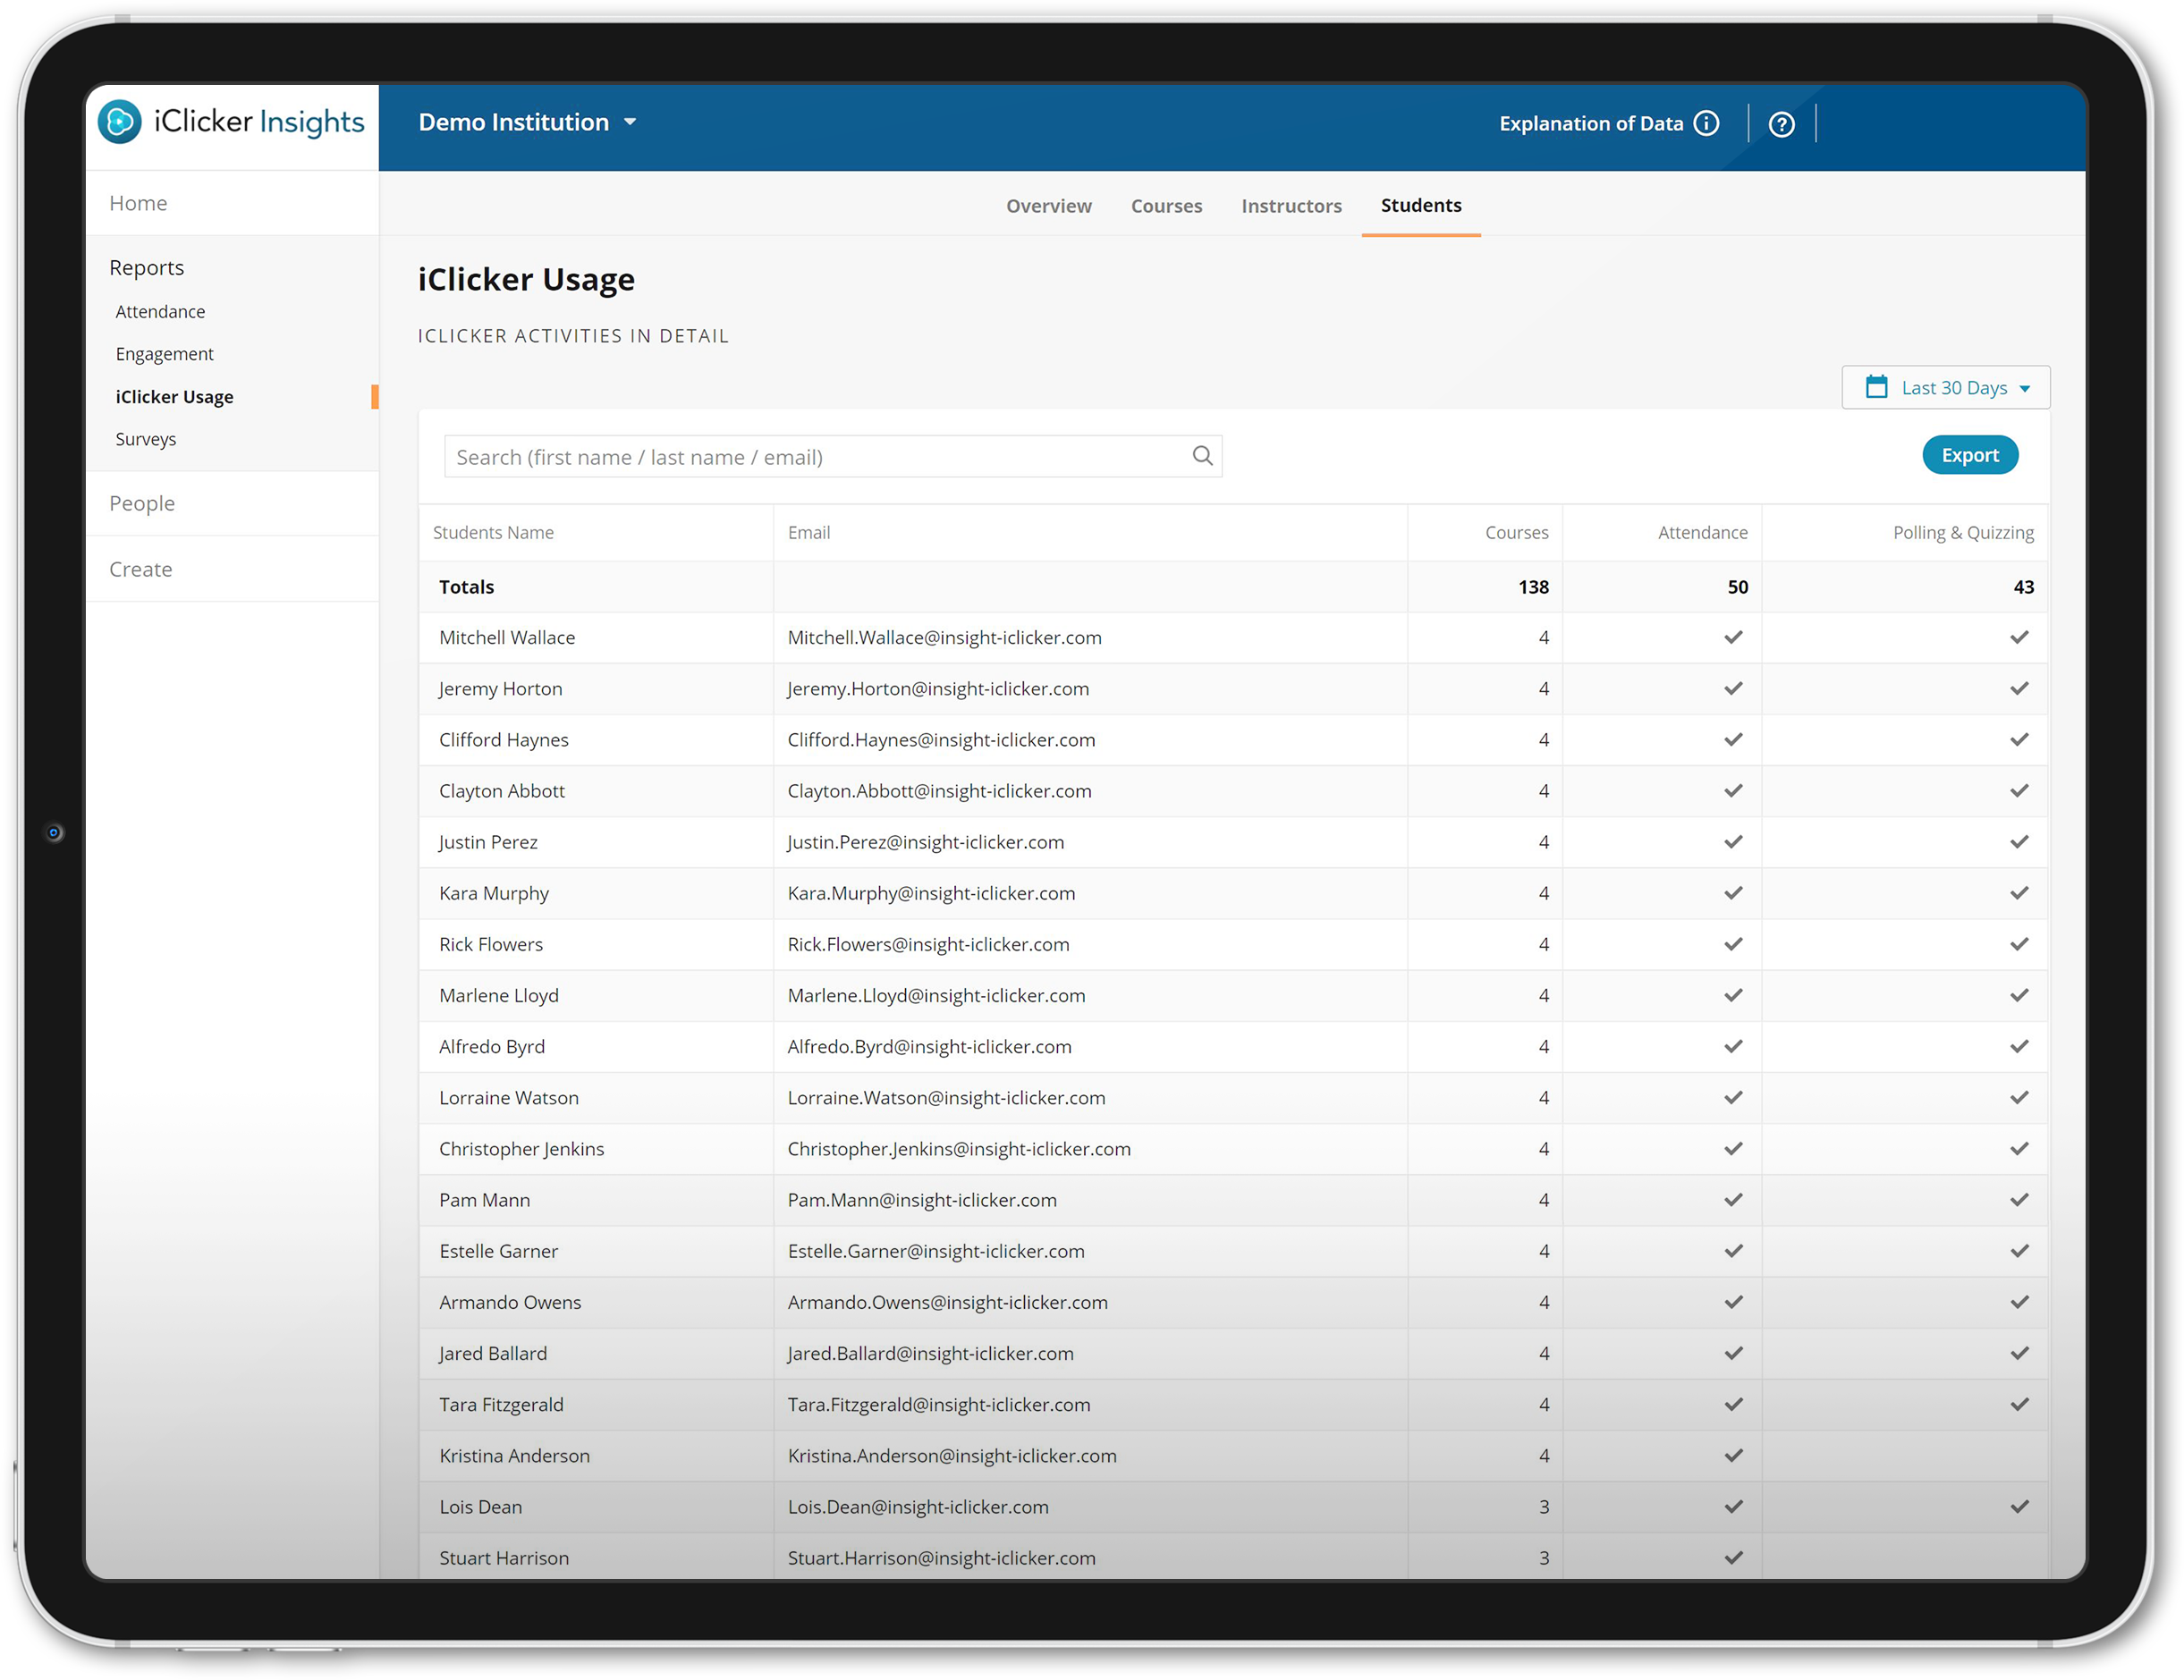2184x1680 pixels.
Task: Click Armando Owens' polling checkmark
Action: point(2020,1301)
